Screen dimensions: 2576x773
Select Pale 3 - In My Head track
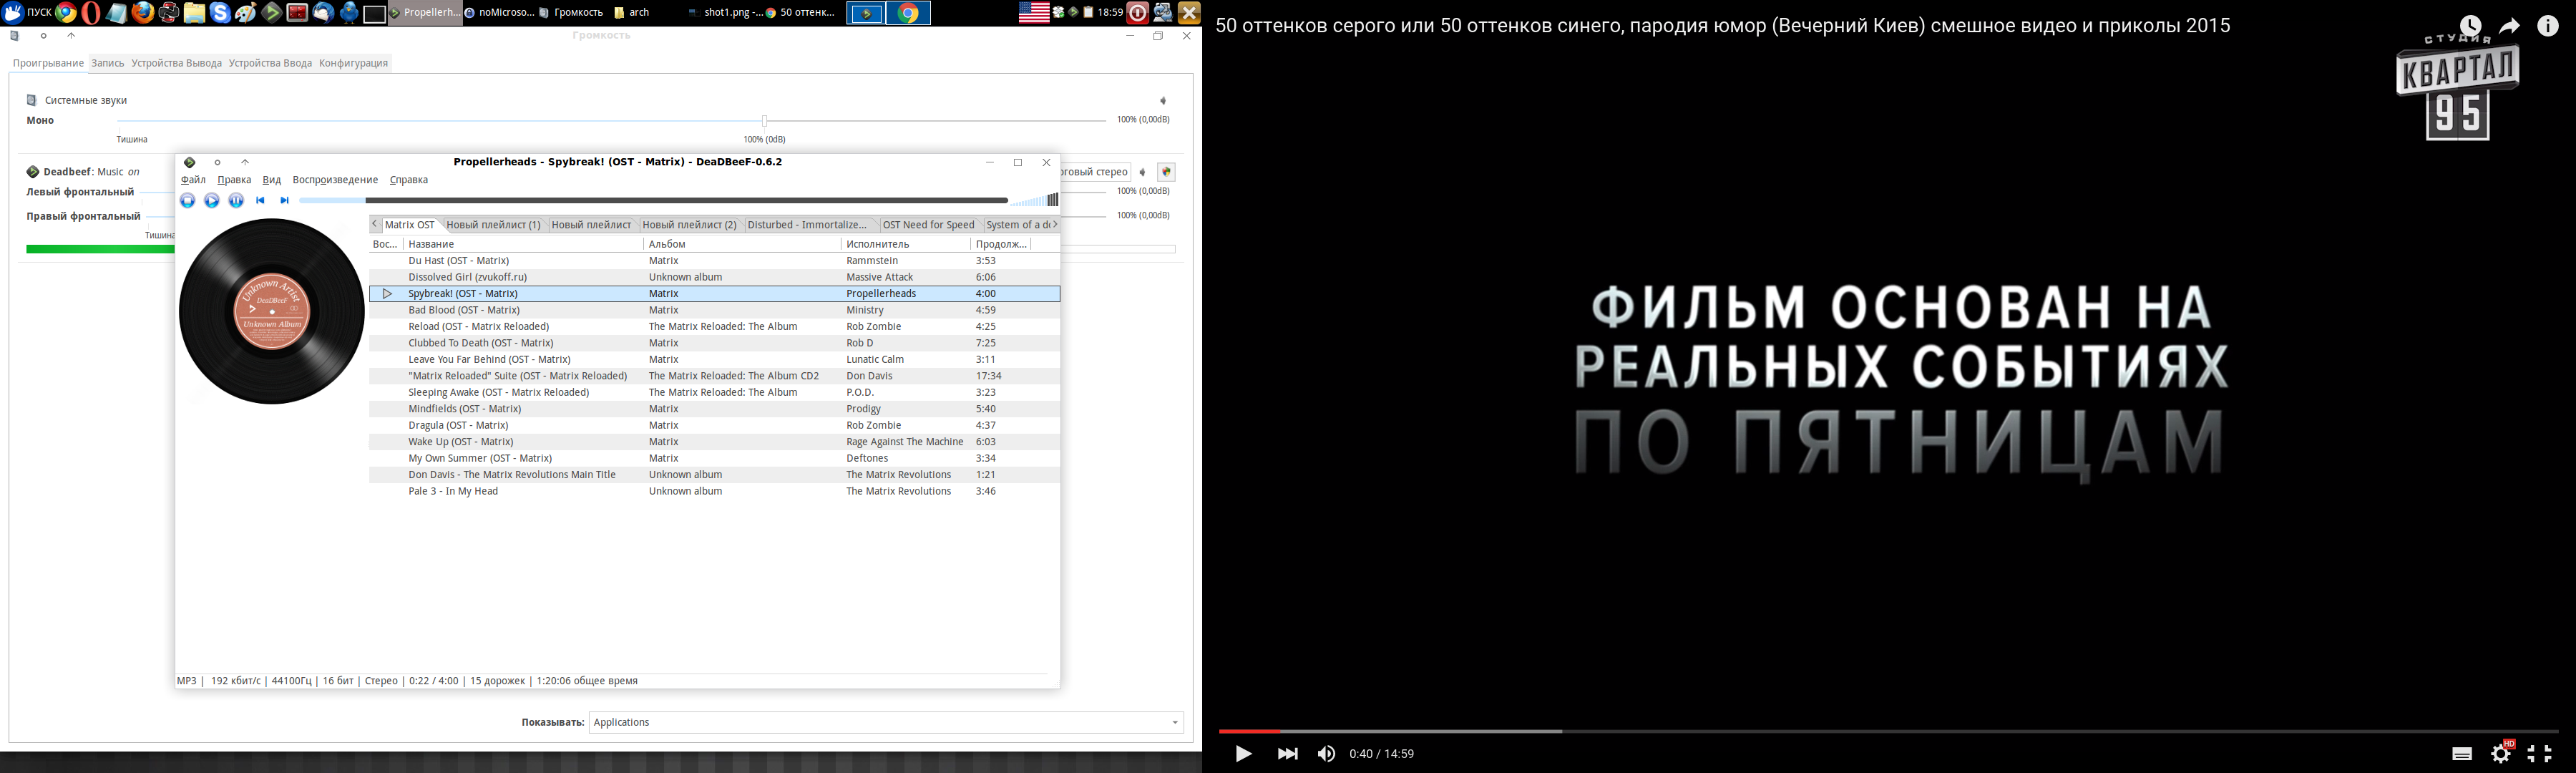coord(715,491)
